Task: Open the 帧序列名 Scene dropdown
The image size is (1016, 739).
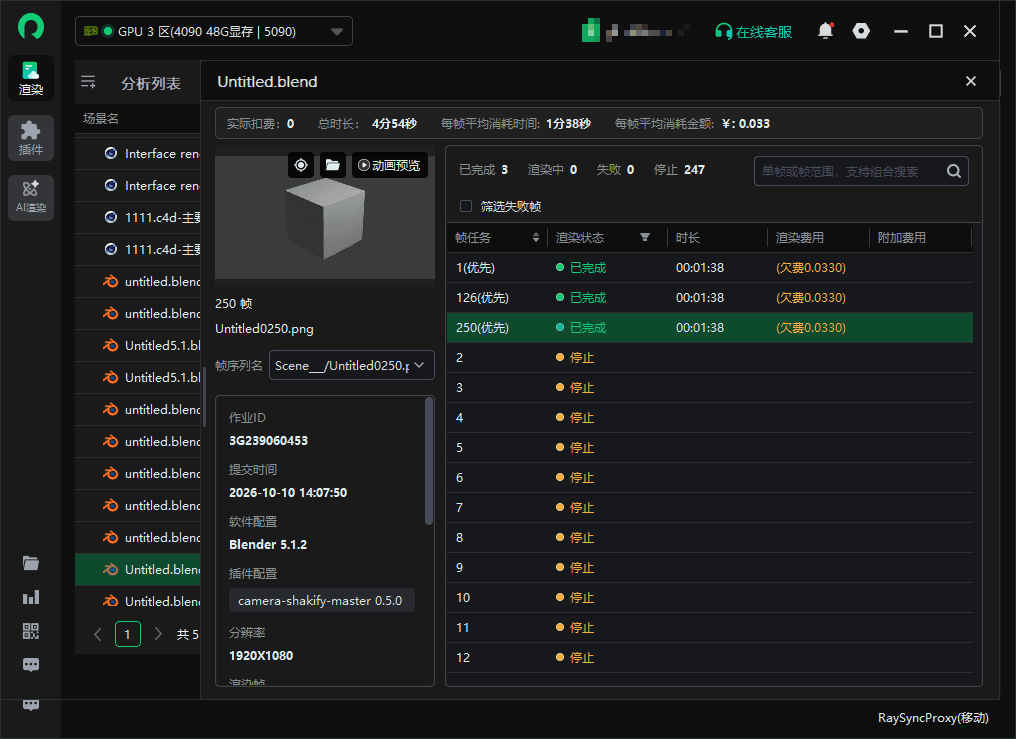Action: tap(351, 365)
